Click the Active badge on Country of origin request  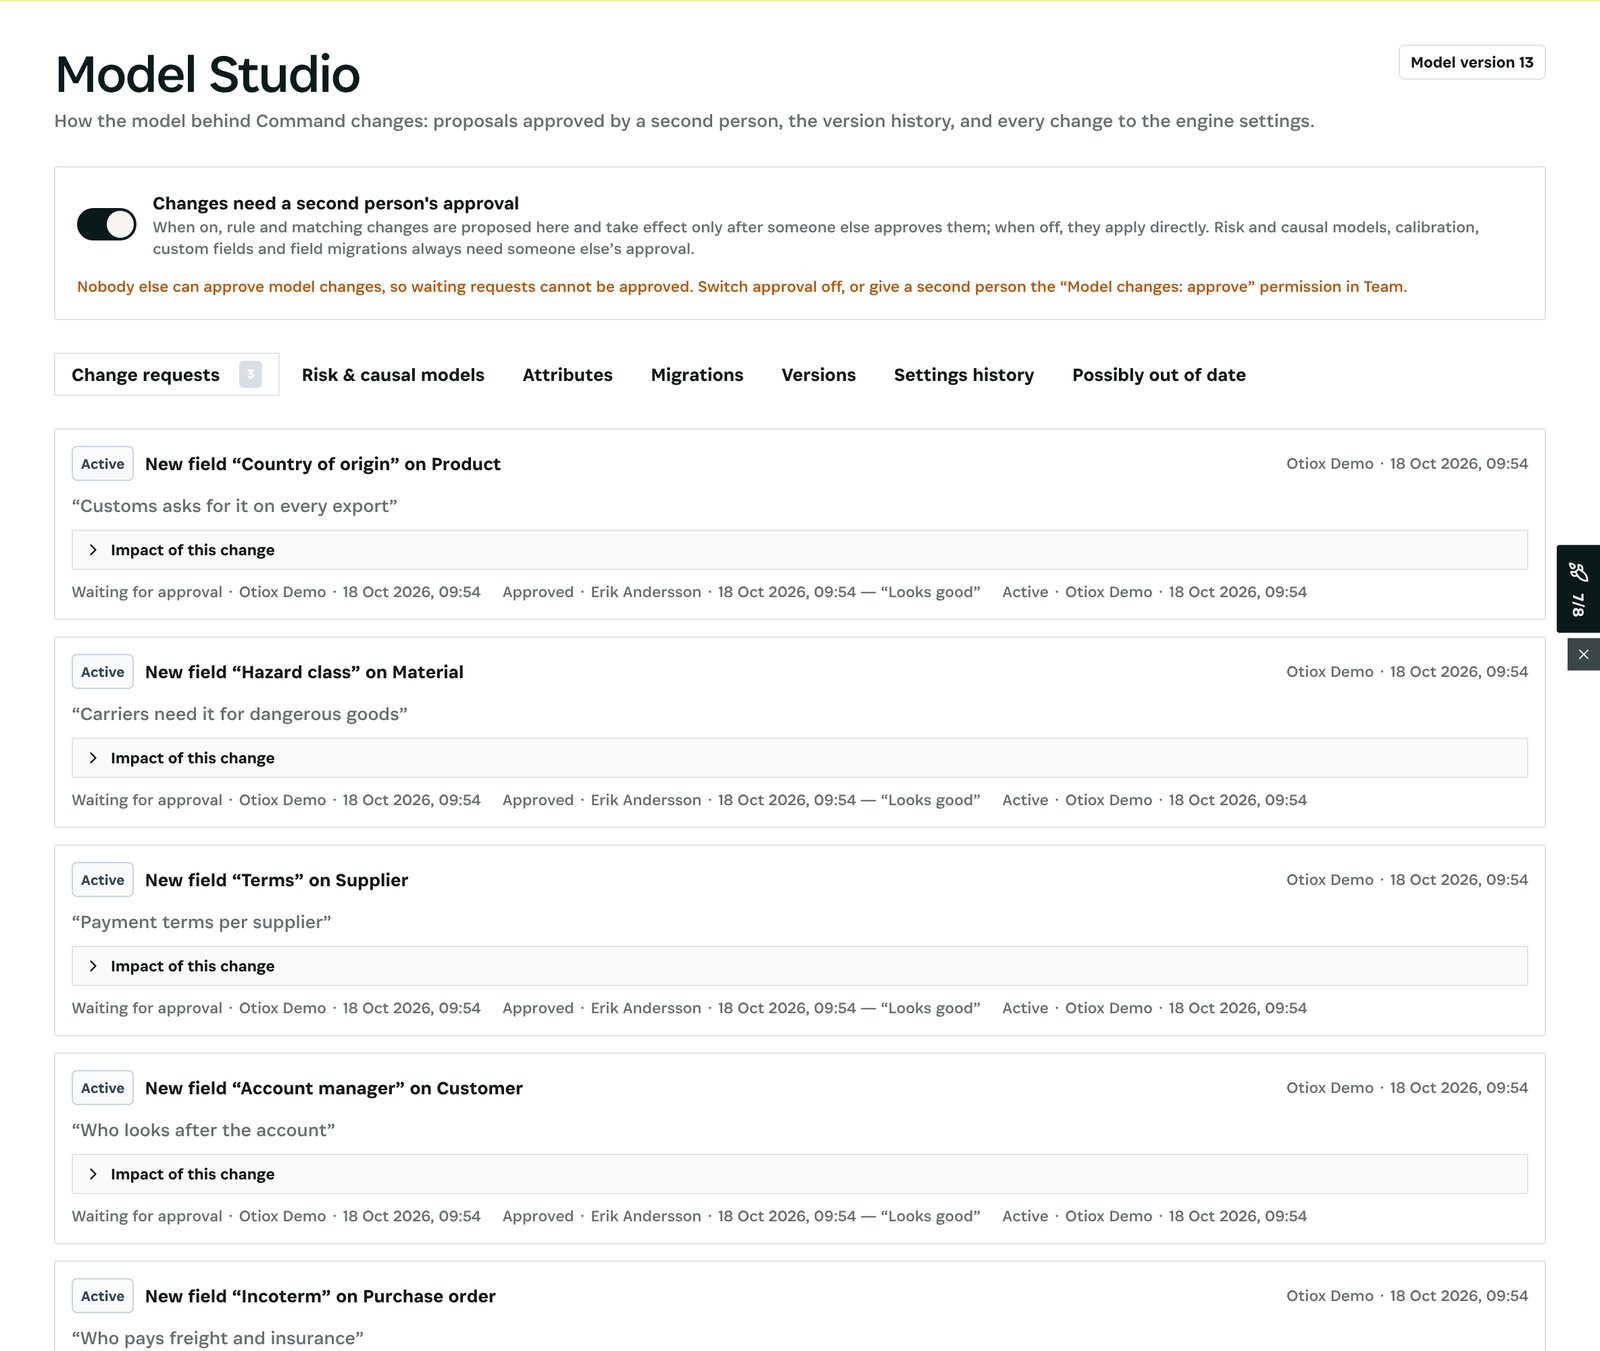coord(103,464)
